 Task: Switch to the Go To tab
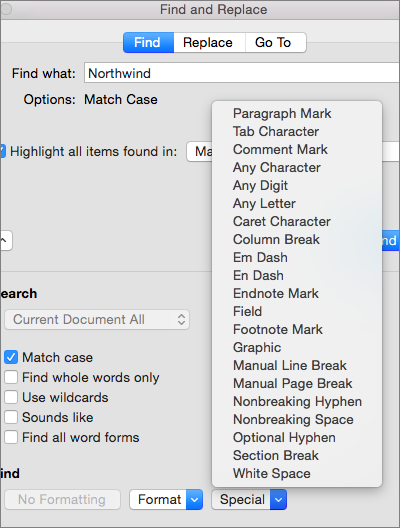tap(273, 42)
